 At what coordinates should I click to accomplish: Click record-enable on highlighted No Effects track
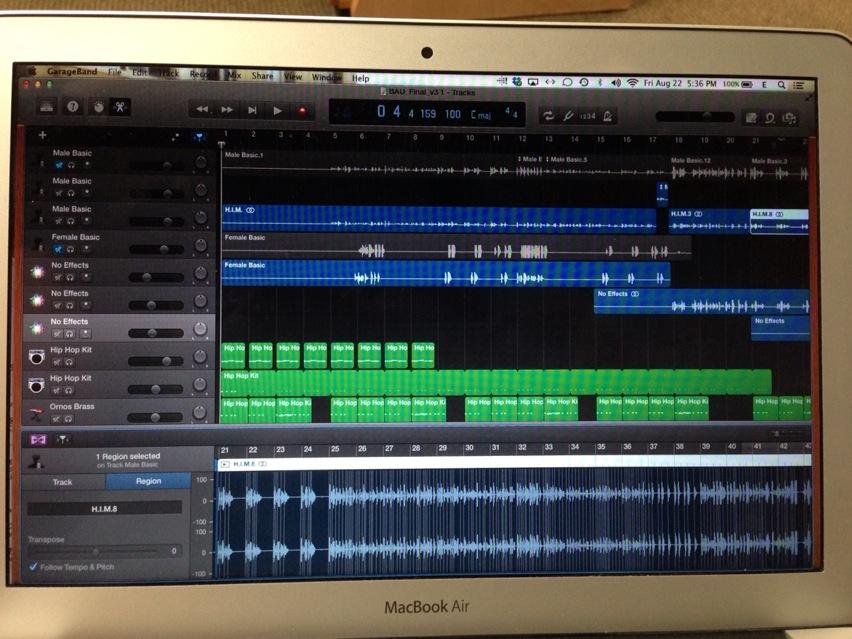(85, 334)
